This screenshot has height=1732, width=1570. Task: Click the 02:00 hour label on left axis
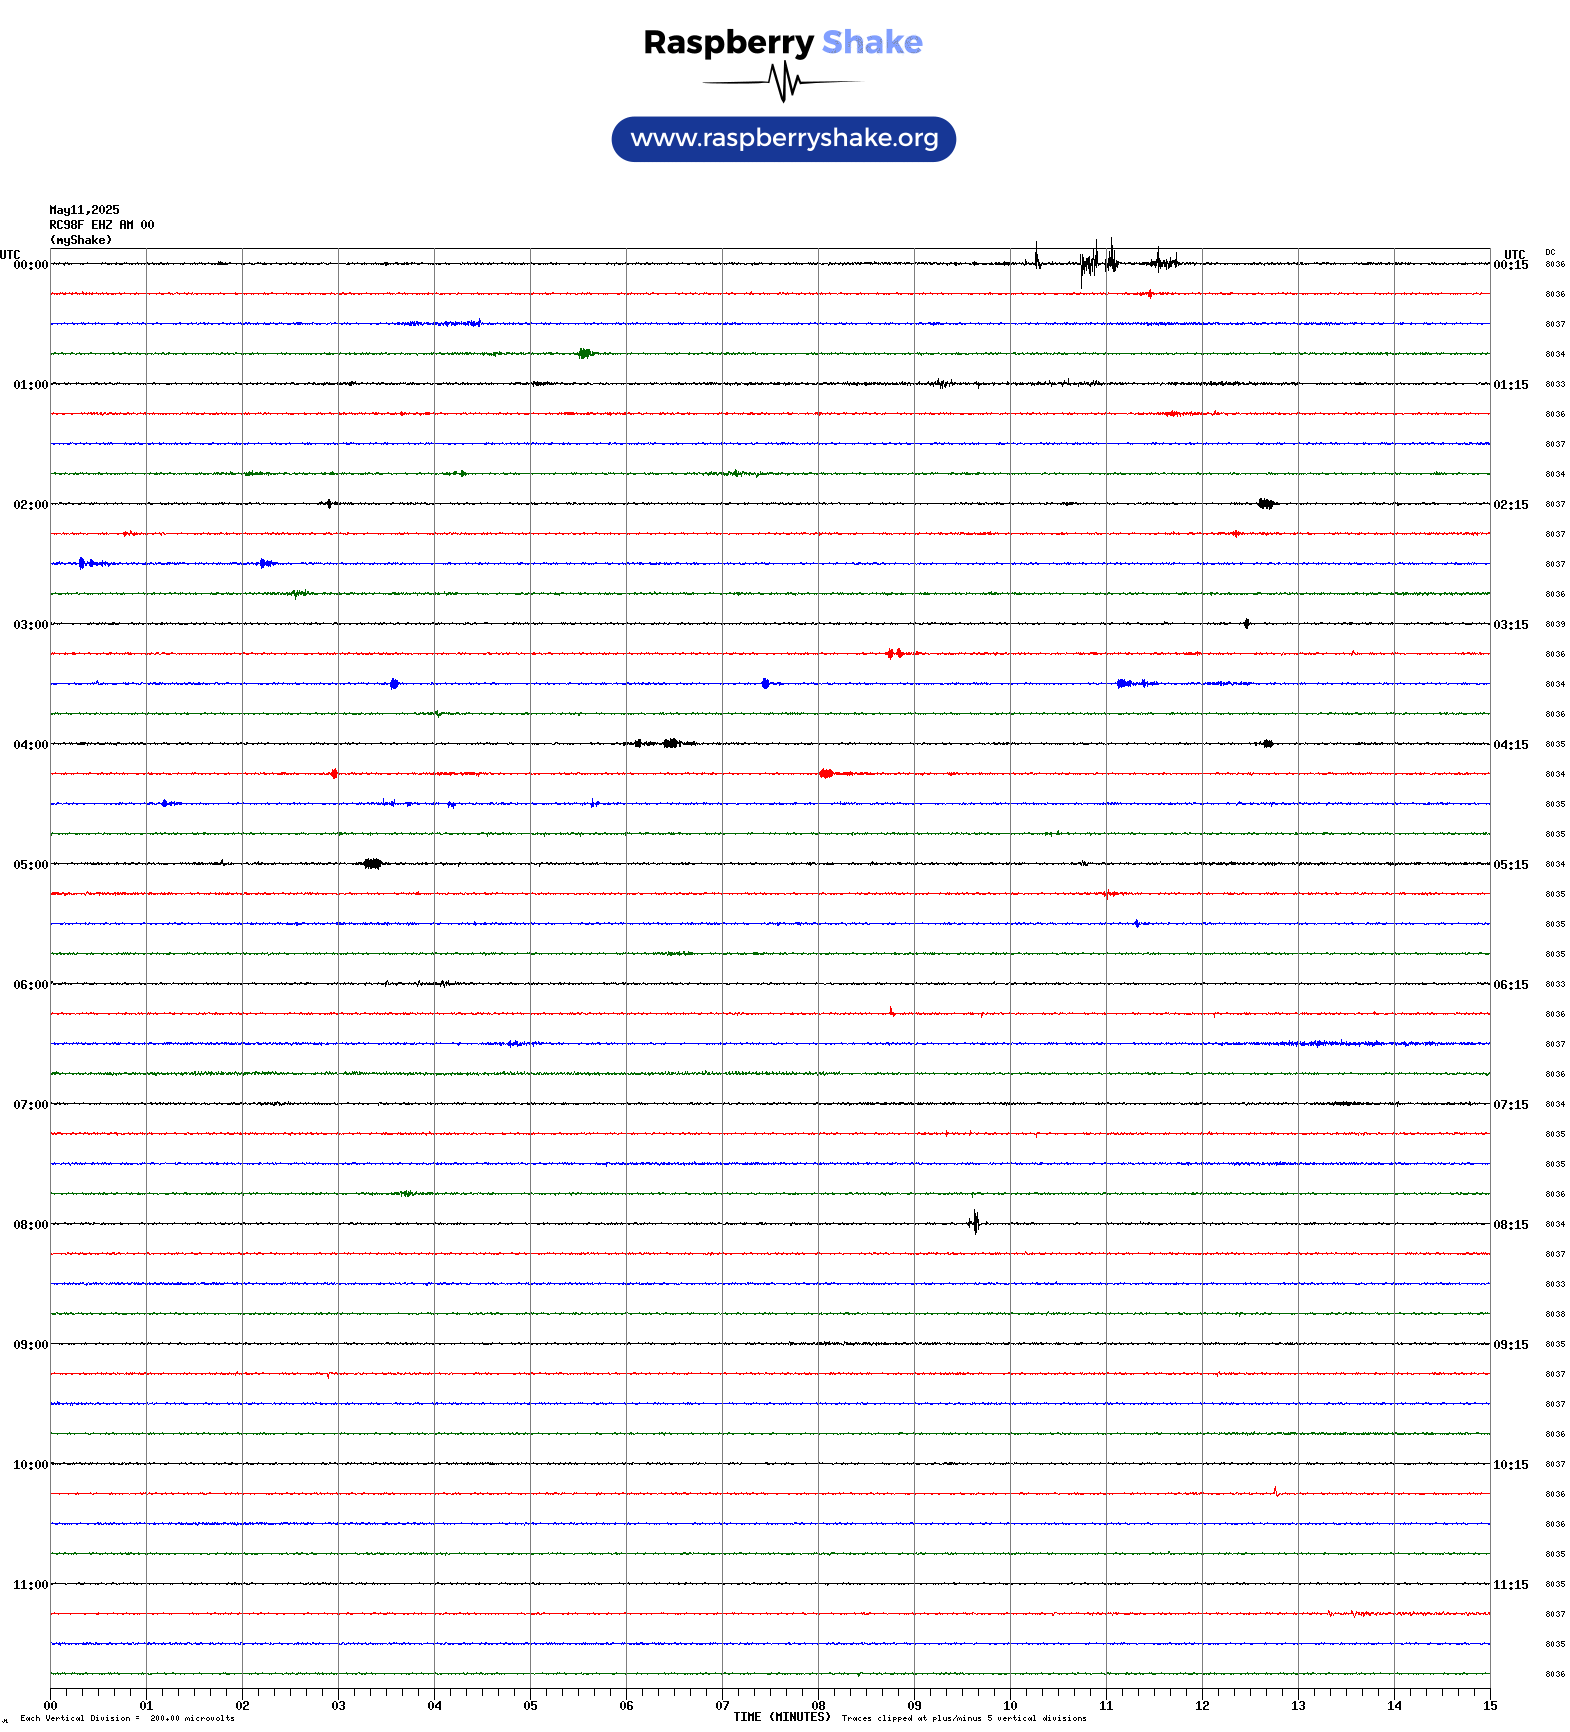pyautogui.click(x=30, y=505)
